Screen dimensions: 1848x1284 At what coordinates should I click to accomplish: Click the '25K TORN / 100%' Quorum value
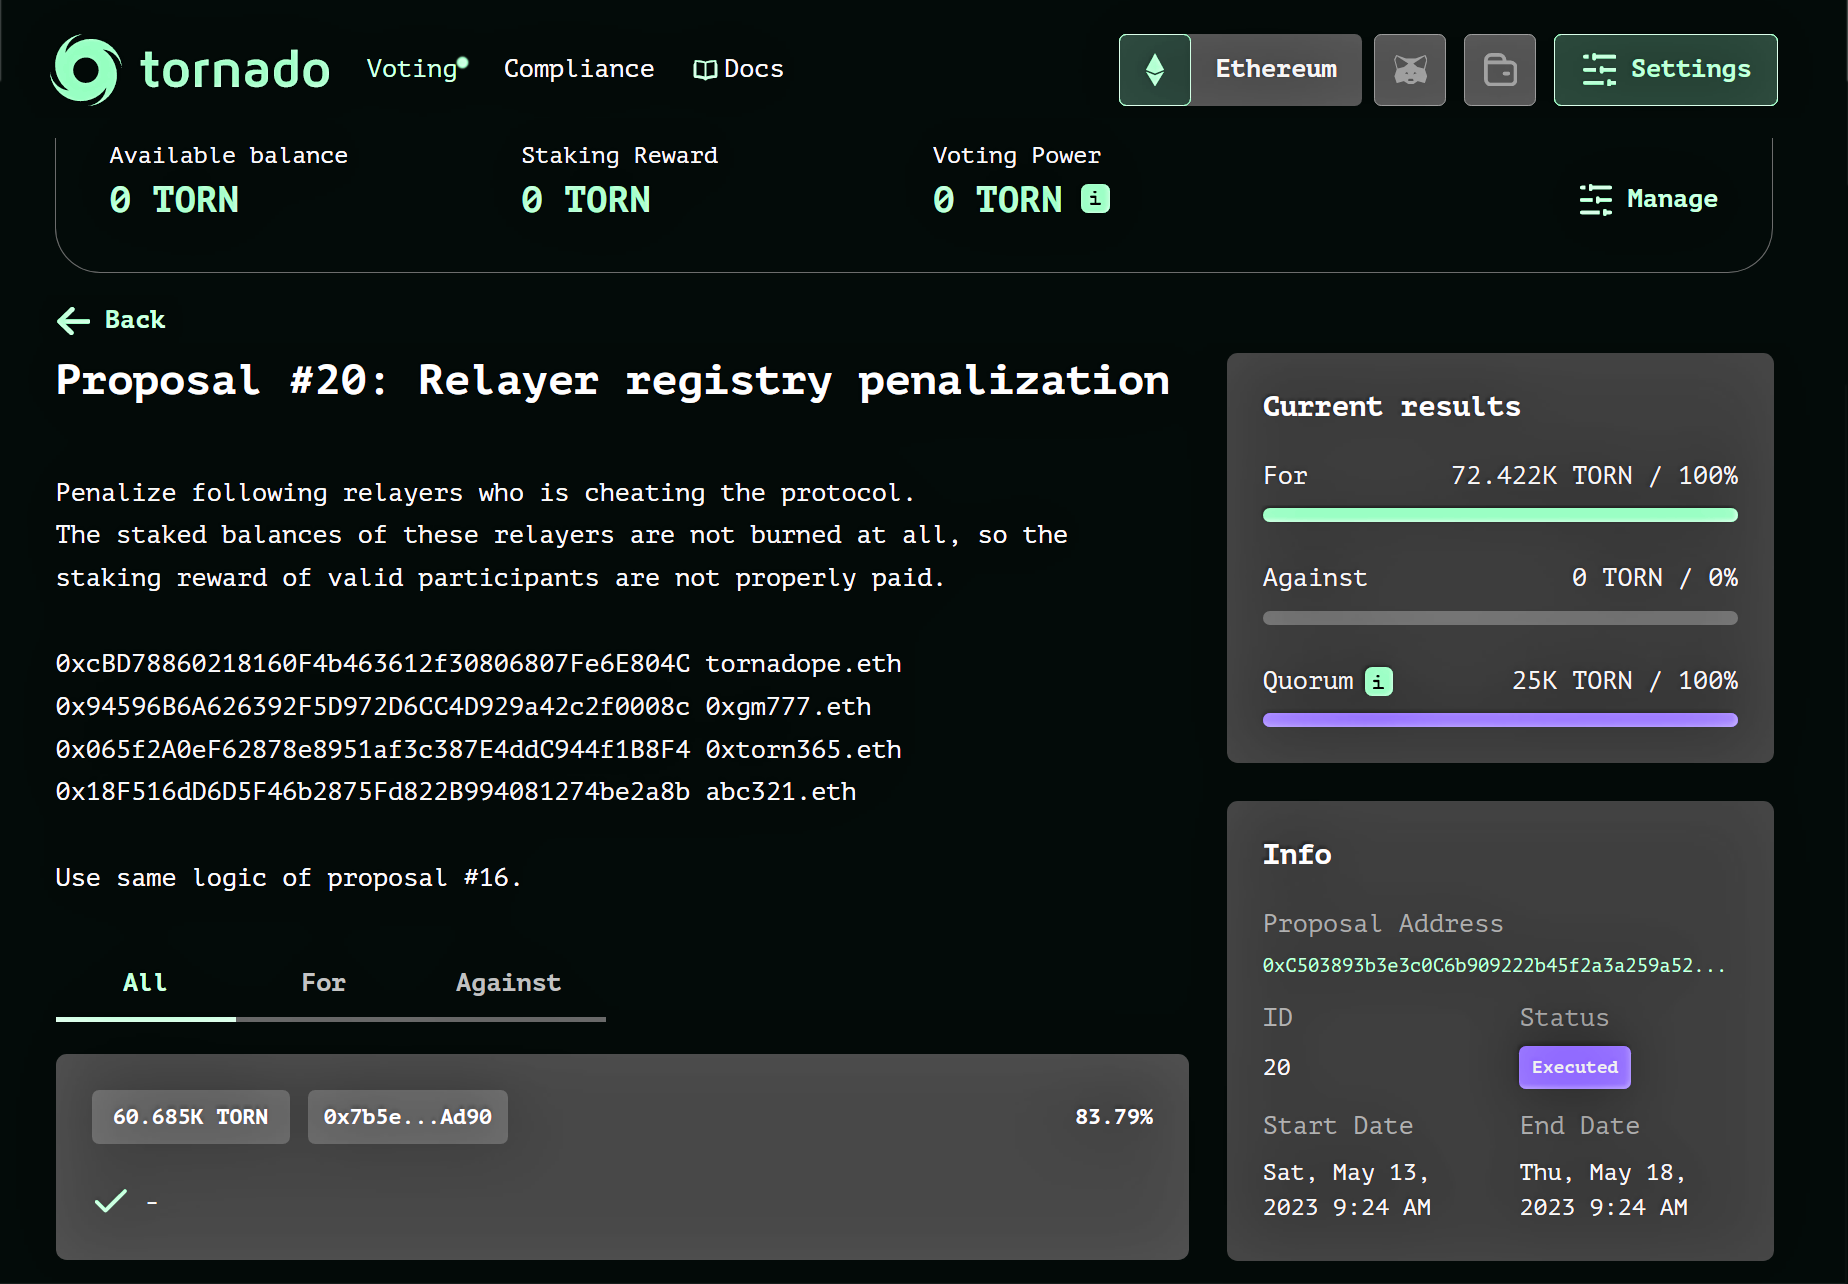[x=1625, y=681]
